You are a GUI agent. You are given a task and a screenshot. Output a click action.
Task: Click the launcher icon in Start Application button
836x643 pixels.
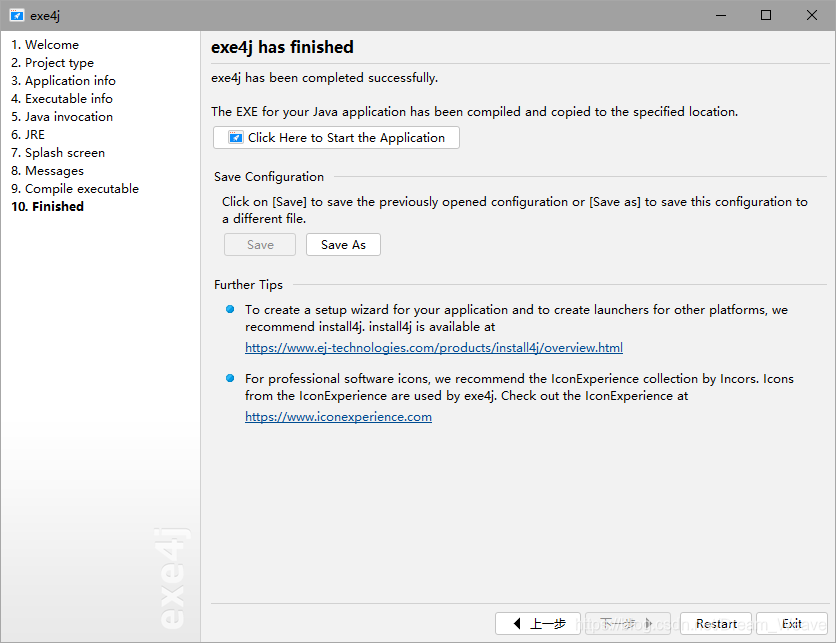pos(235,138)
